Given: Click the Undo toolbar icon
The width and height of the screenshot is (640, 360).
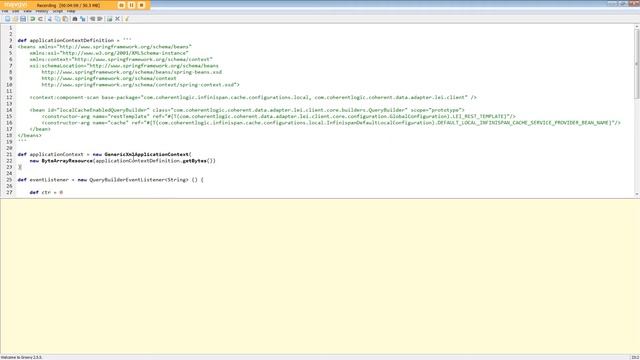Looking at the screenshot, I should pos(33,19).
